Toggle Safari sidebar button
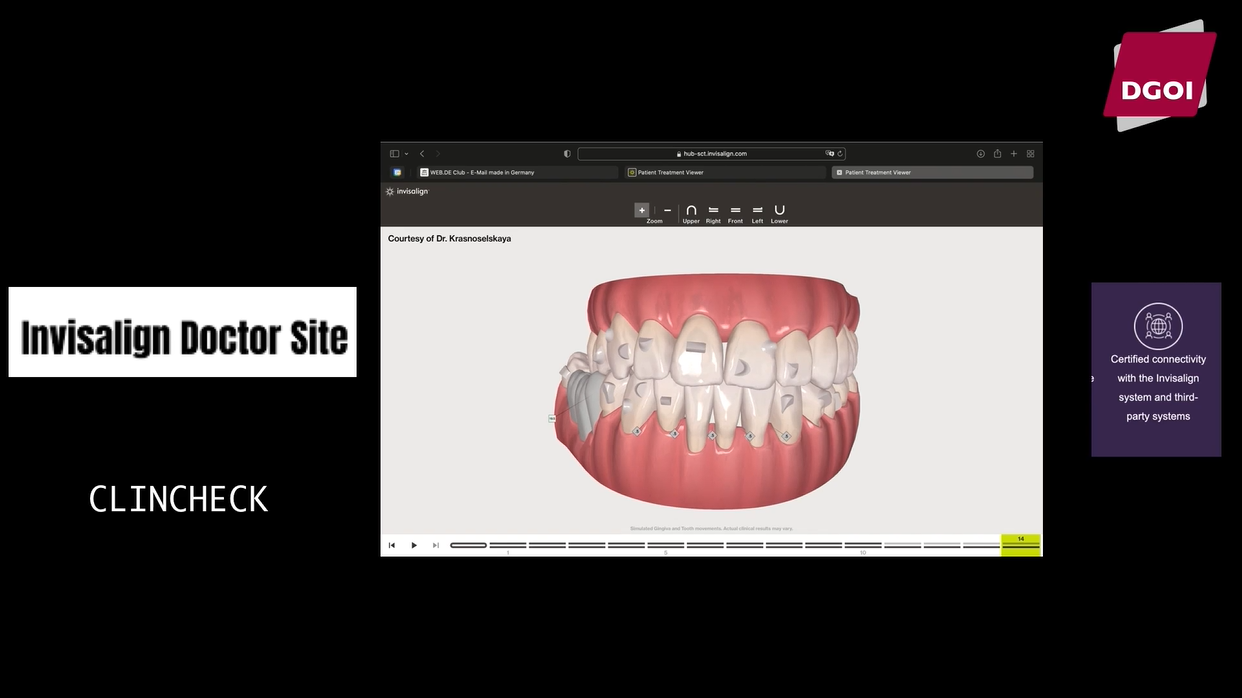The image size is (1242, 698). [x=394, y=154]
